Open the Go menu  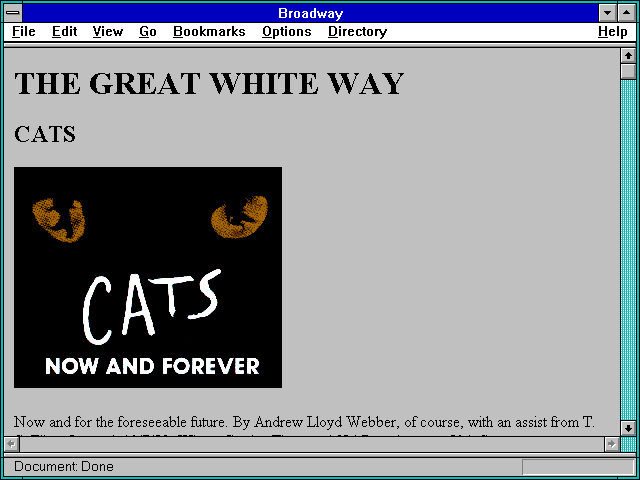tap(148, 31)
